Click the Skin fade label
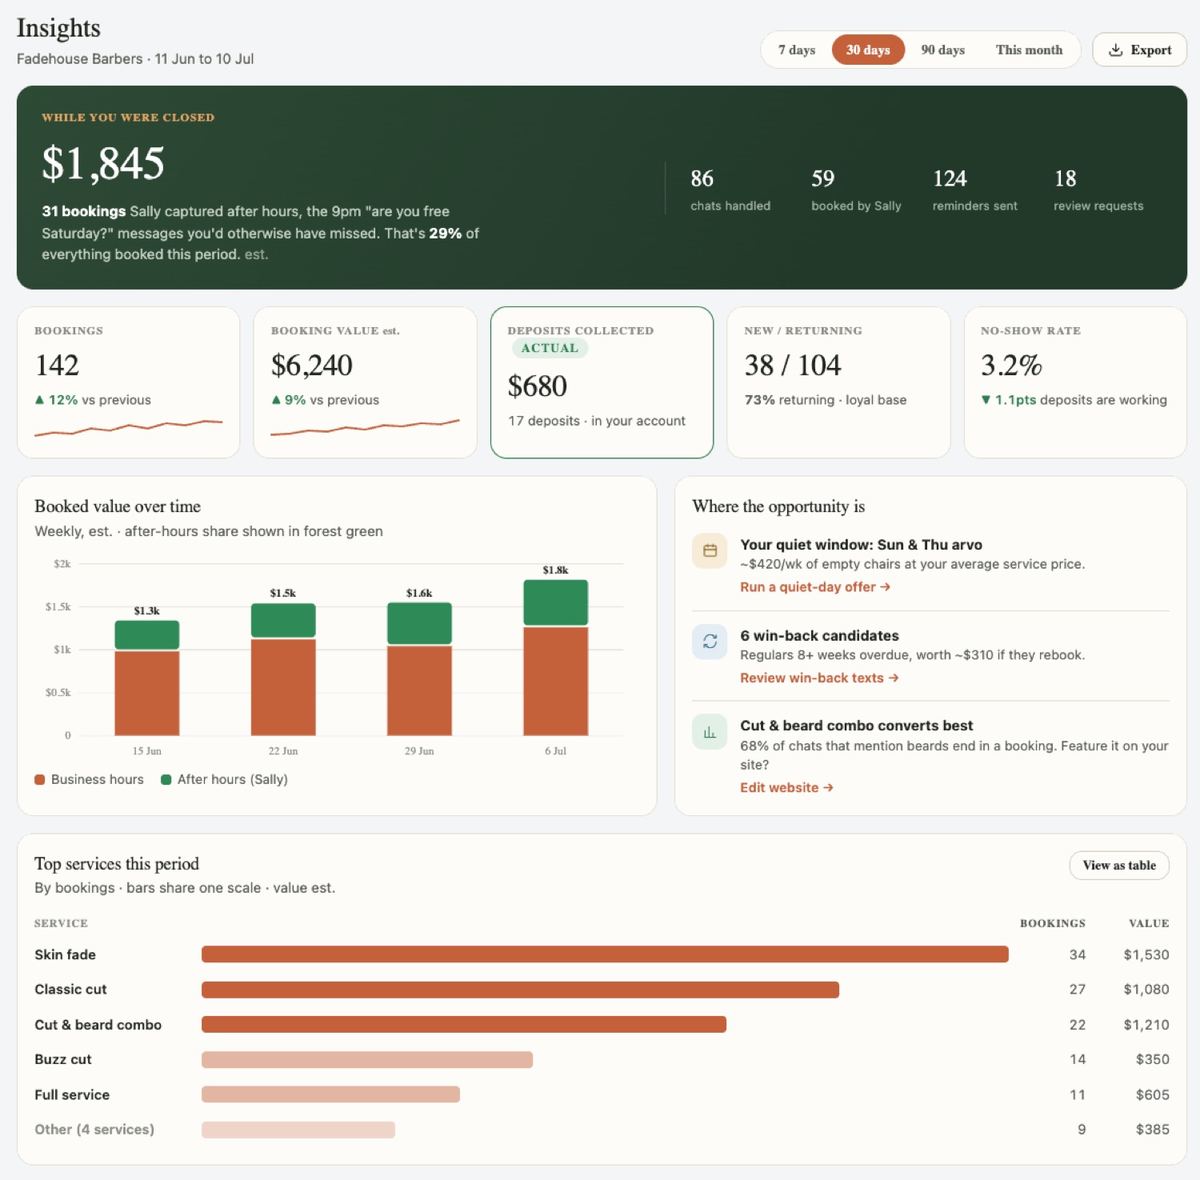The width and height of the screenshot is (1200, 1180). pyautogui.click(x=65, y=955)
